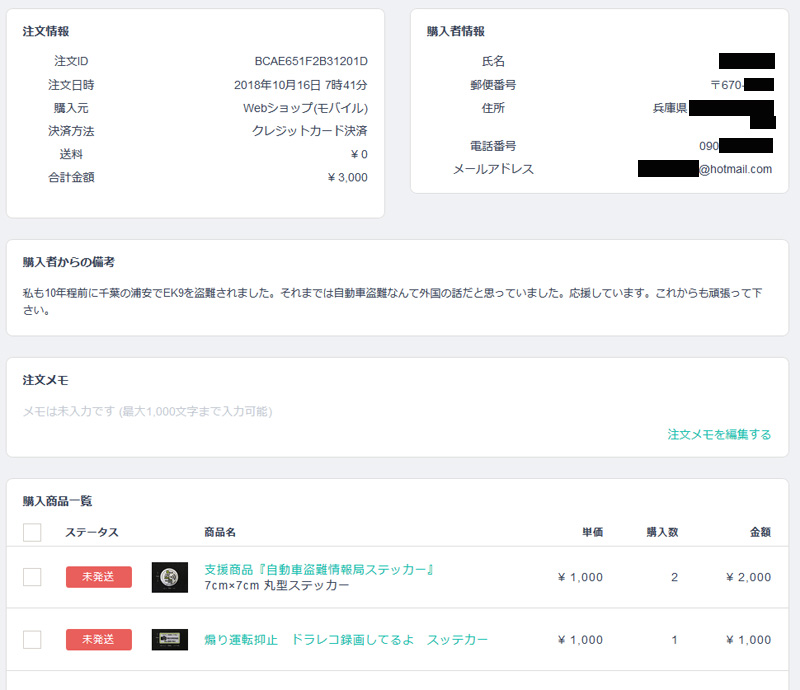Click the ドラレコ sticker product thumbnail
Image resolution: width=800 pixels, height=690 pixels.
(170, 640)
